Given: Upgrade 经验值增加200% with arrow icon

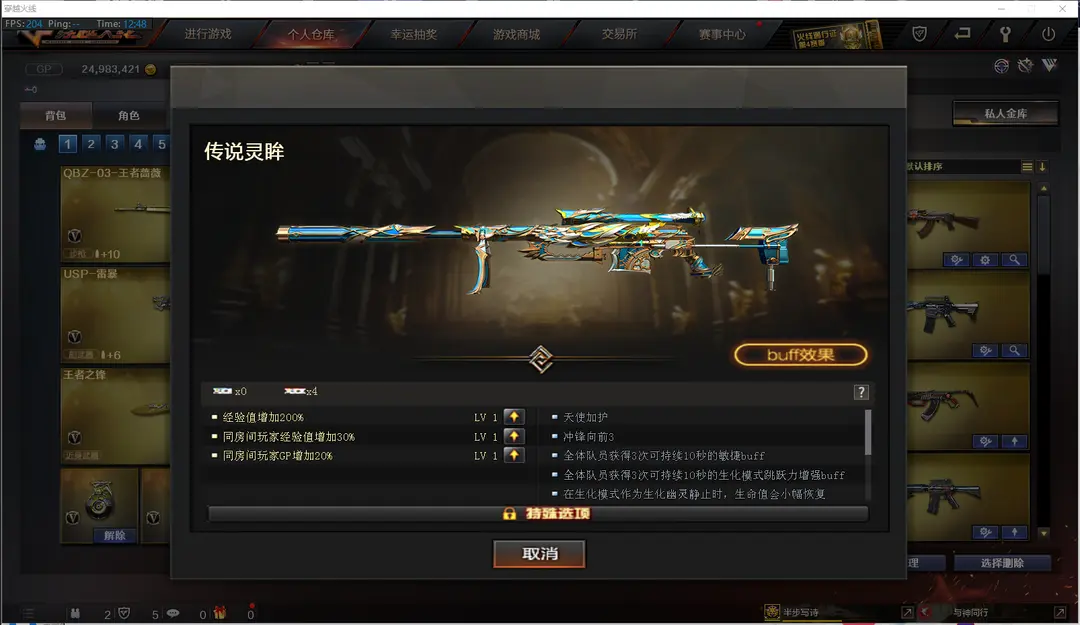Looking at the screenshot, I should coord(514,417).
